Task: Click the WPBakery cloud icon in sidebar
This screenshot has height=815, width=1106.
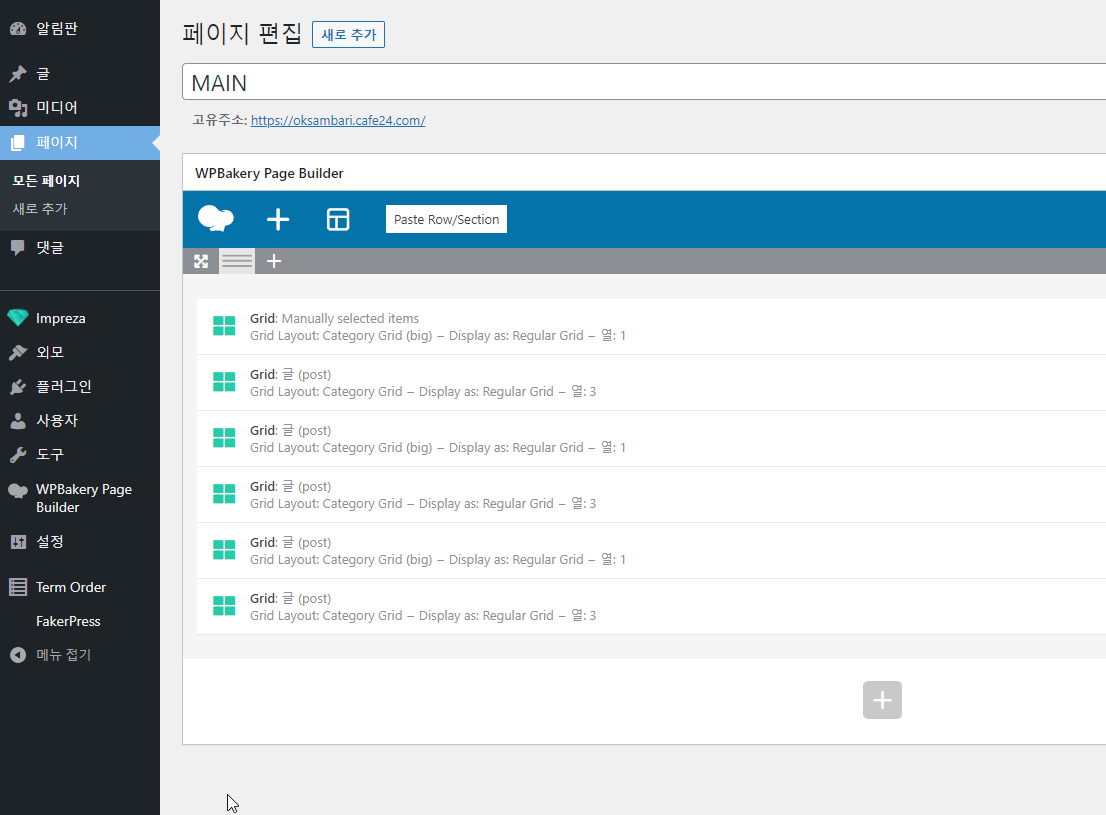Action: tap(18, 490)
